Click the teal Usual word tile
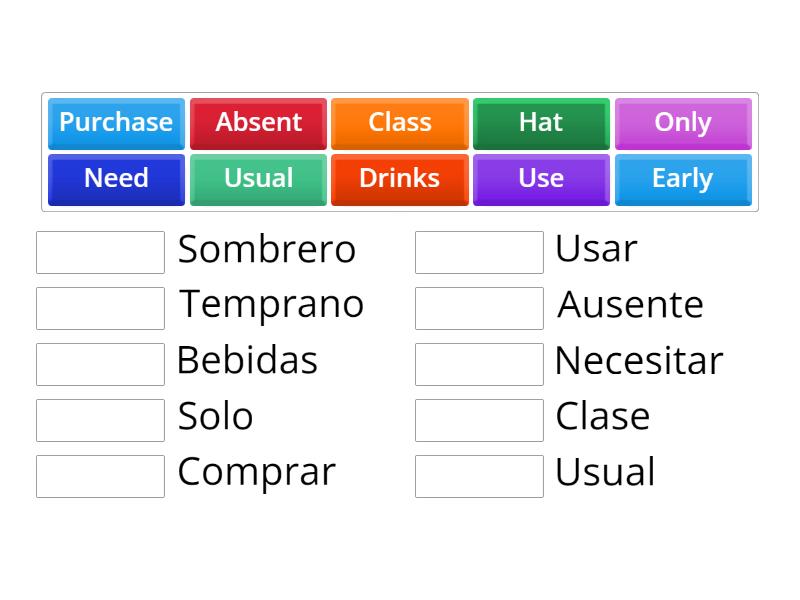 258,179
